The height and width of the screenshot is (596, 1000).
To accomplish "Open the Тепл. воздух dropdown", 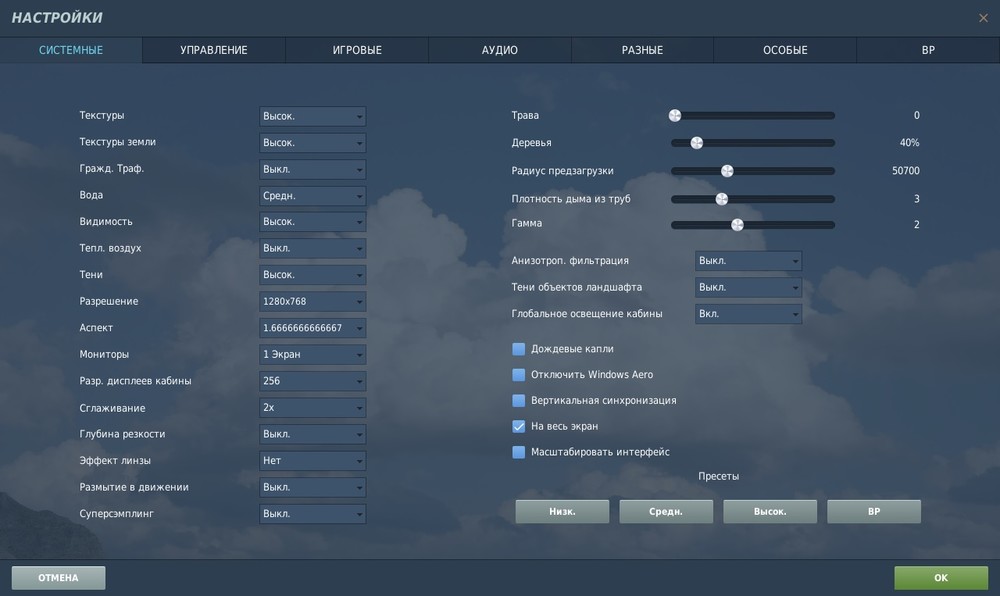I will click(x=312, y=249).
